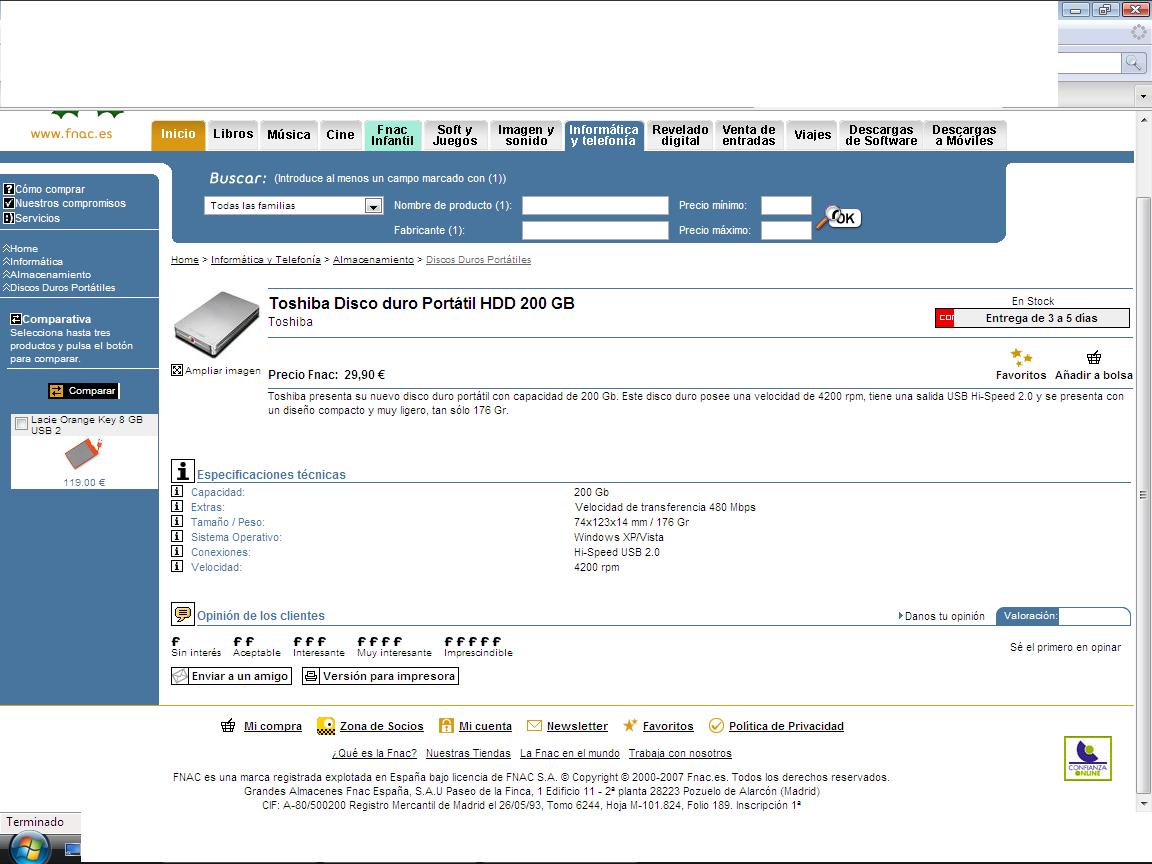Open the Viajes tab
The image size is (1152, 864).
point(812,135)
